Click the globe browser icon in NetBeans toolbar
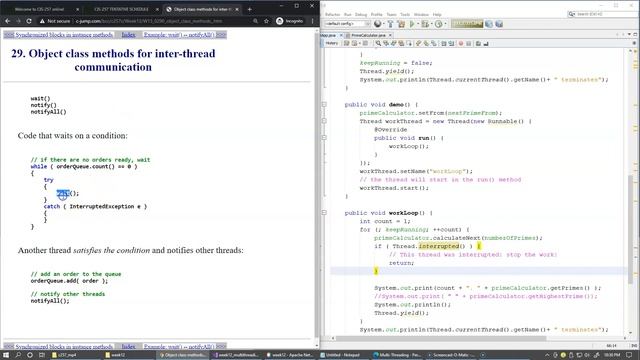 point(378,24)
